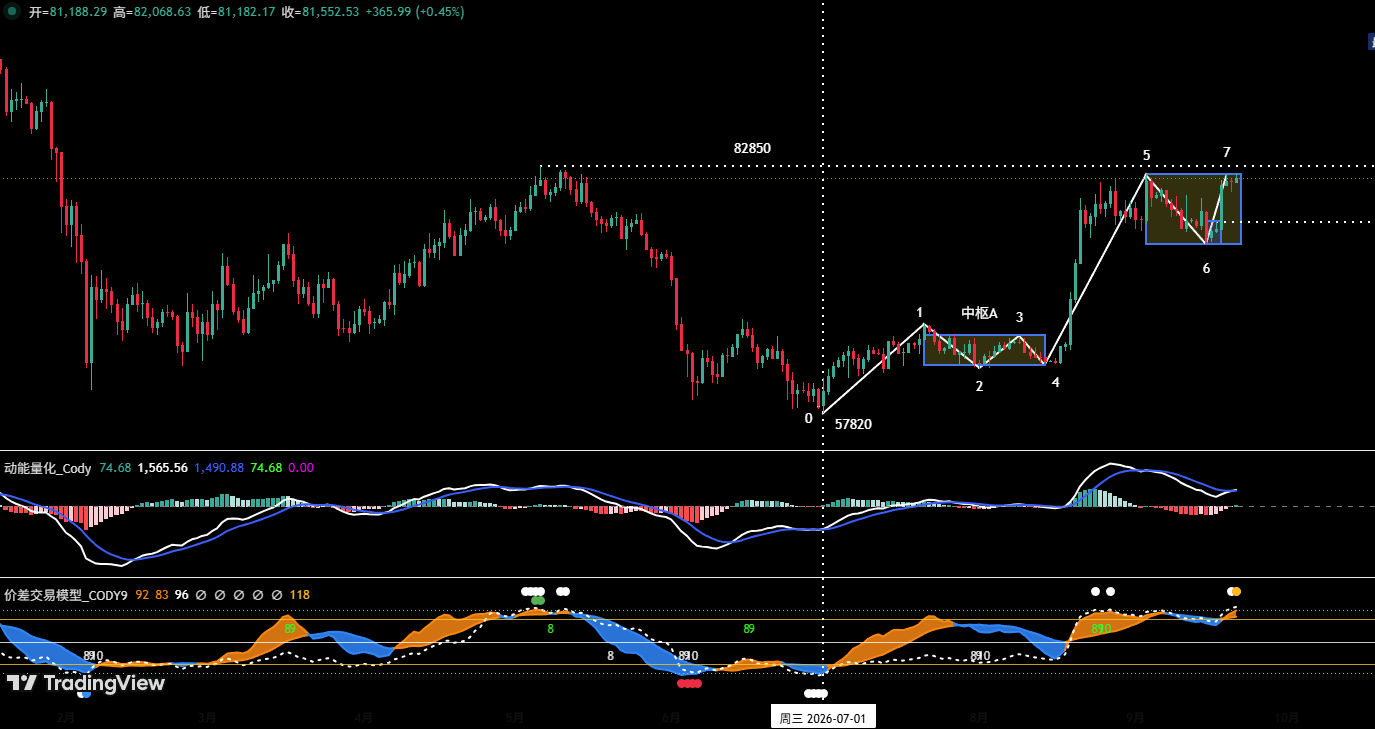Screen dimensions: 1375x729
Task: Click the 6月 time axis label
Action: [671, 717]
